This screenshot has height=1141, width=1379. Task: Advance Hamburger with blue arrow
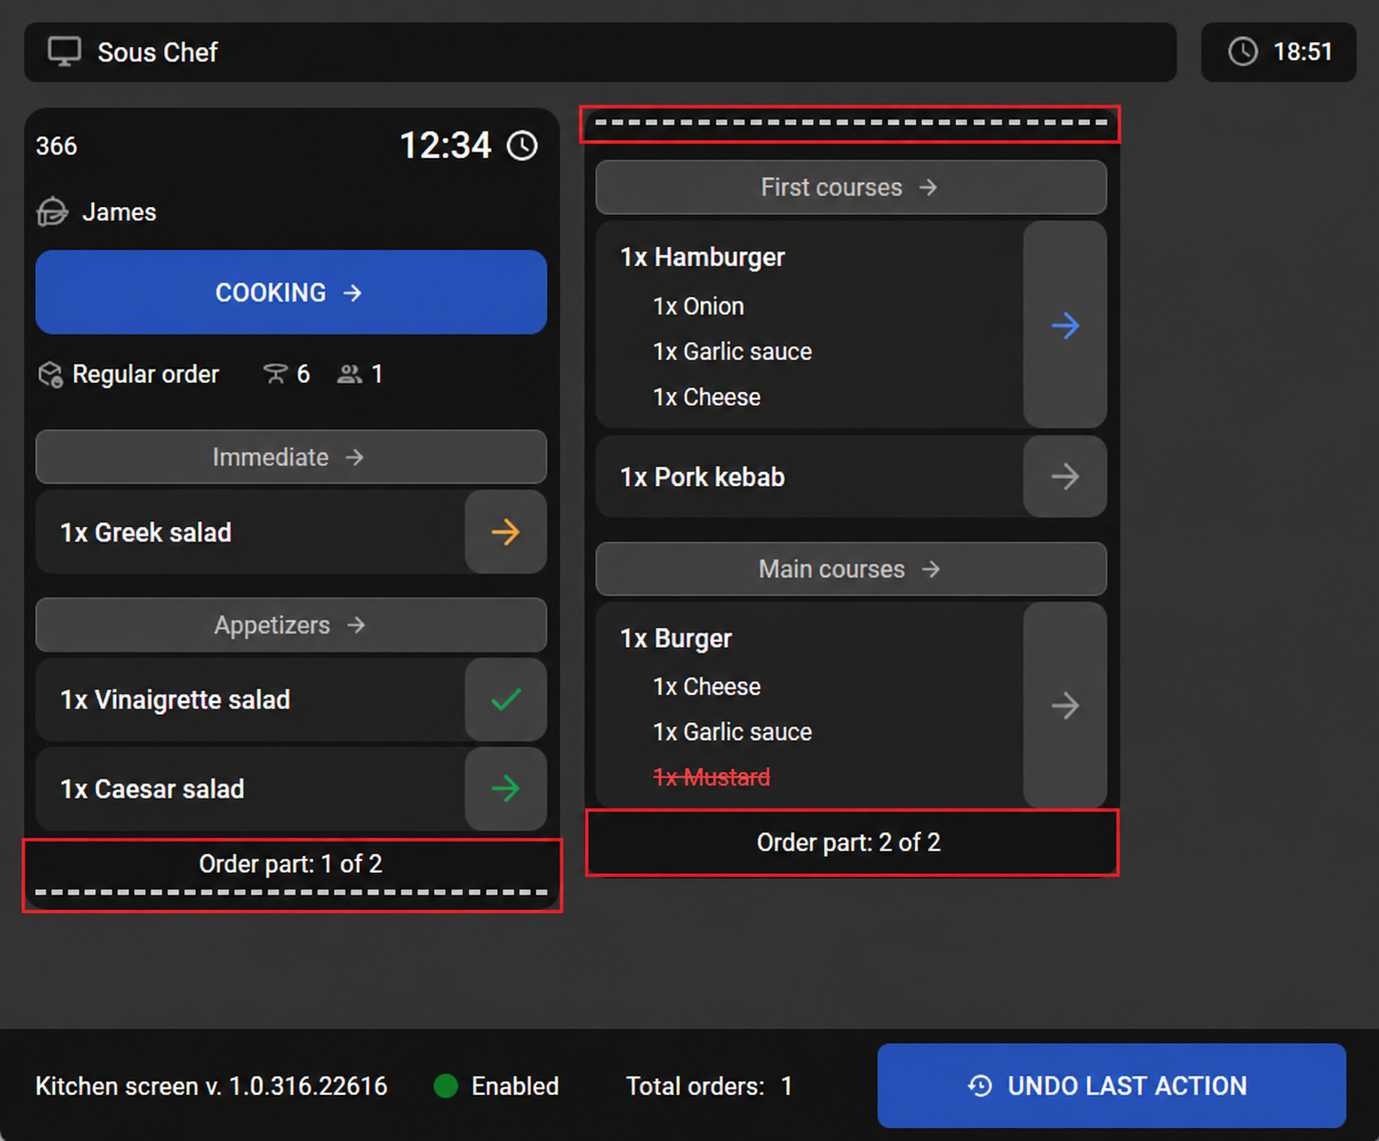[1065, 325]
